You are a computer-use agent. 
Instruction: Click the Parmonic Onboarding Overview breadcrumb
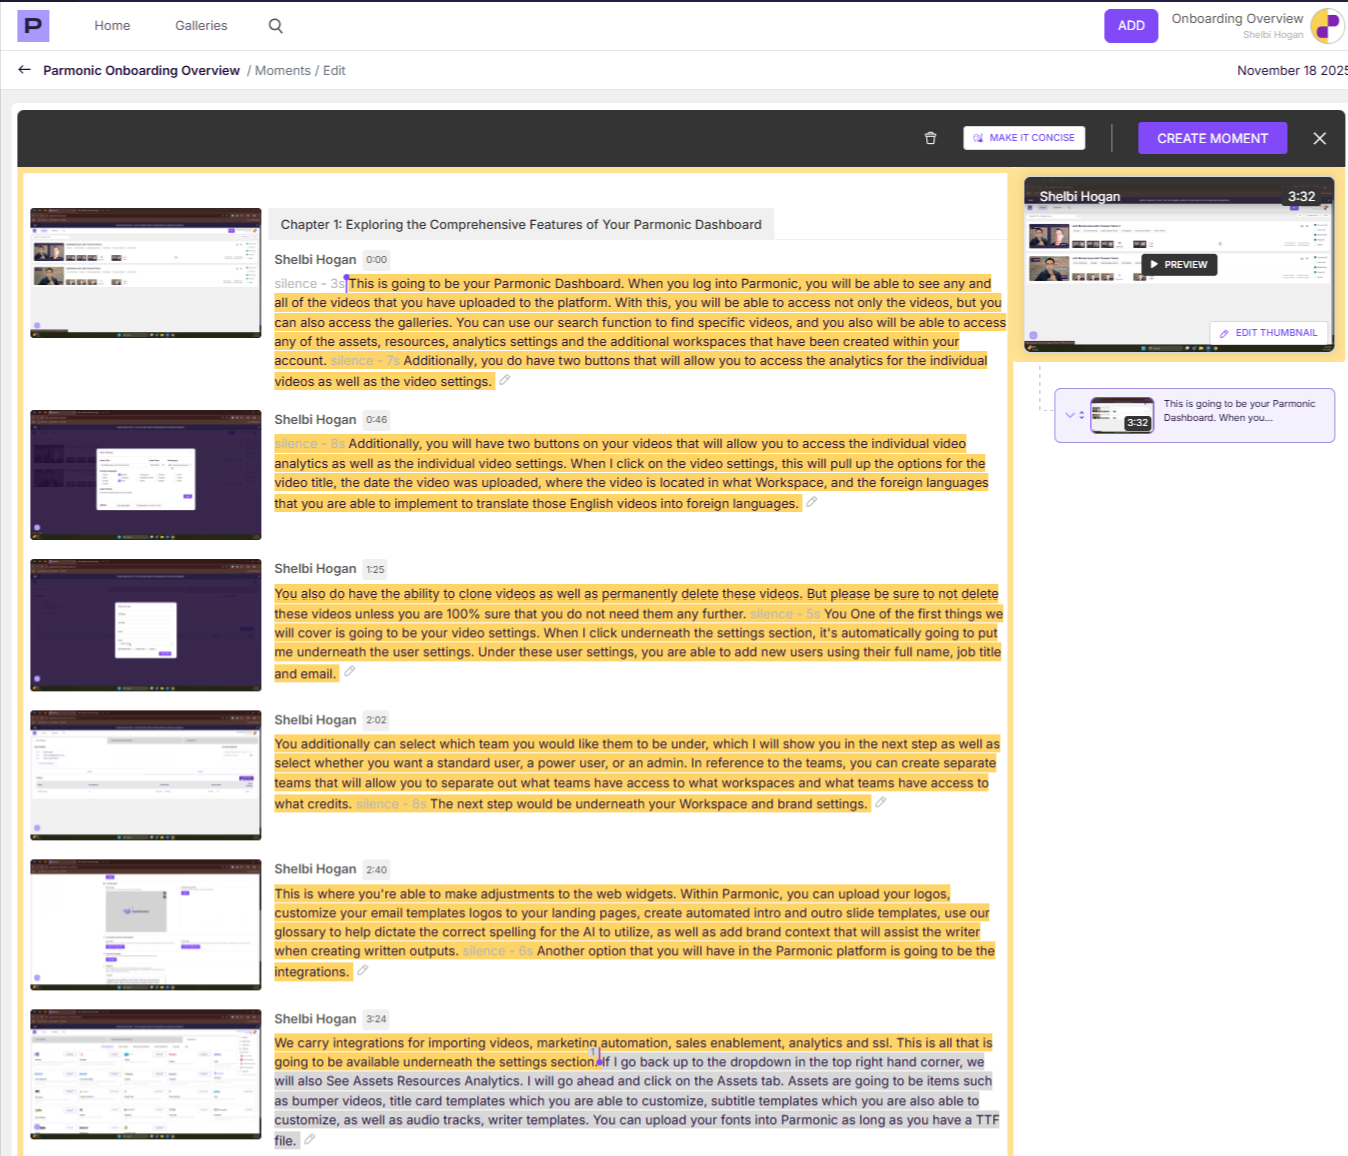[x=141, y=71]
